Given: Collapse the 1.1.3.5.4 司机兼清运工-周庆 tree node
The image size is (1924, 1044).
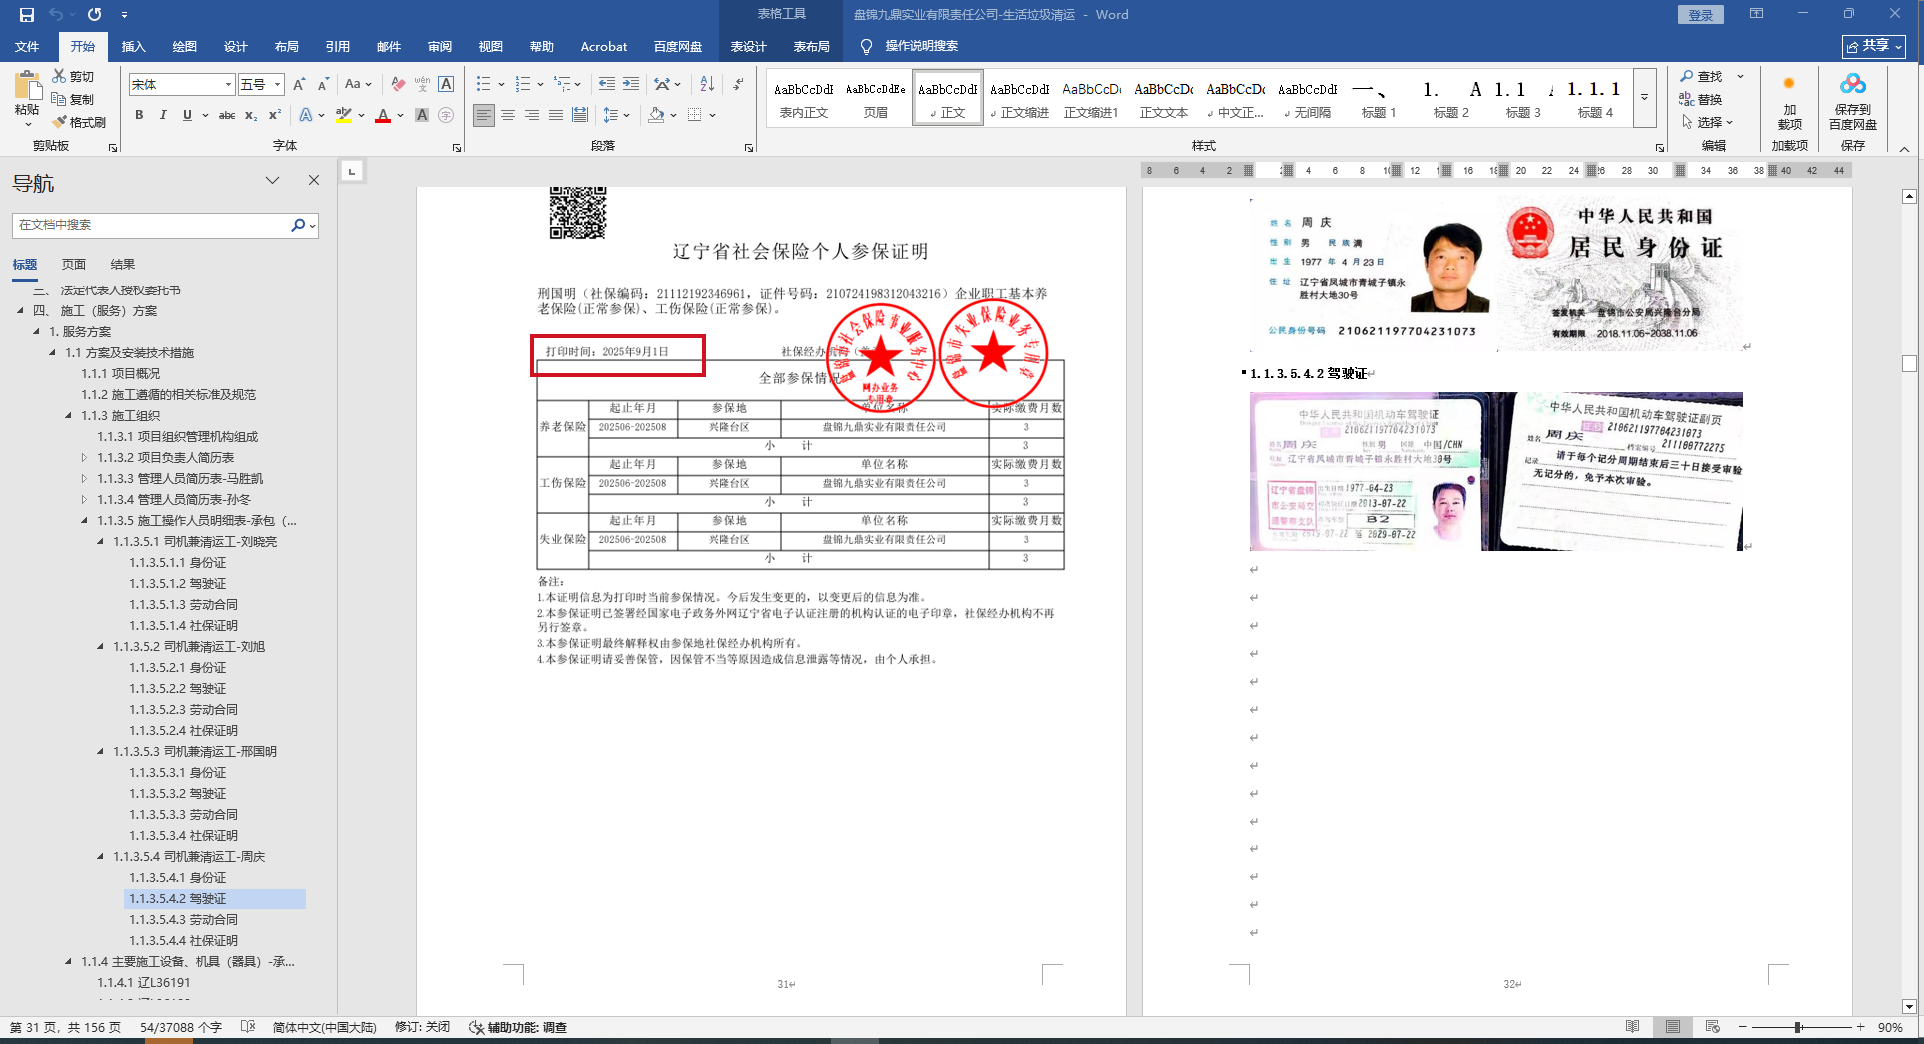Looking at the screenshot, I should (101, 857).
